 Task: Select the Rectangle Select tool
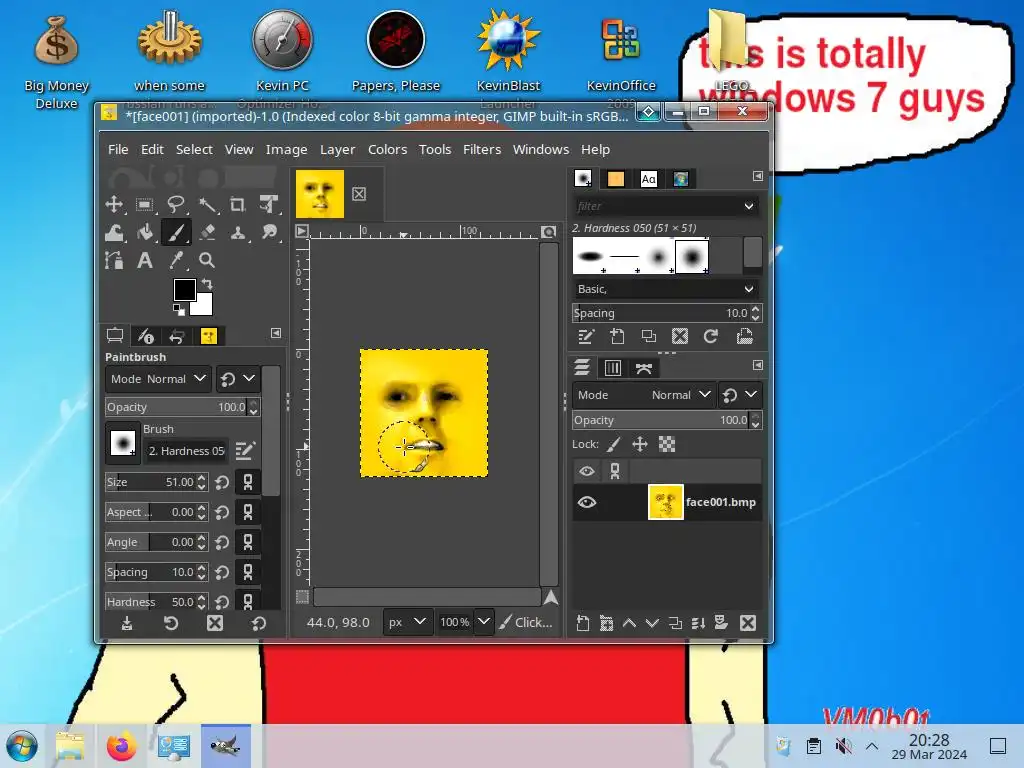[145, 204]
